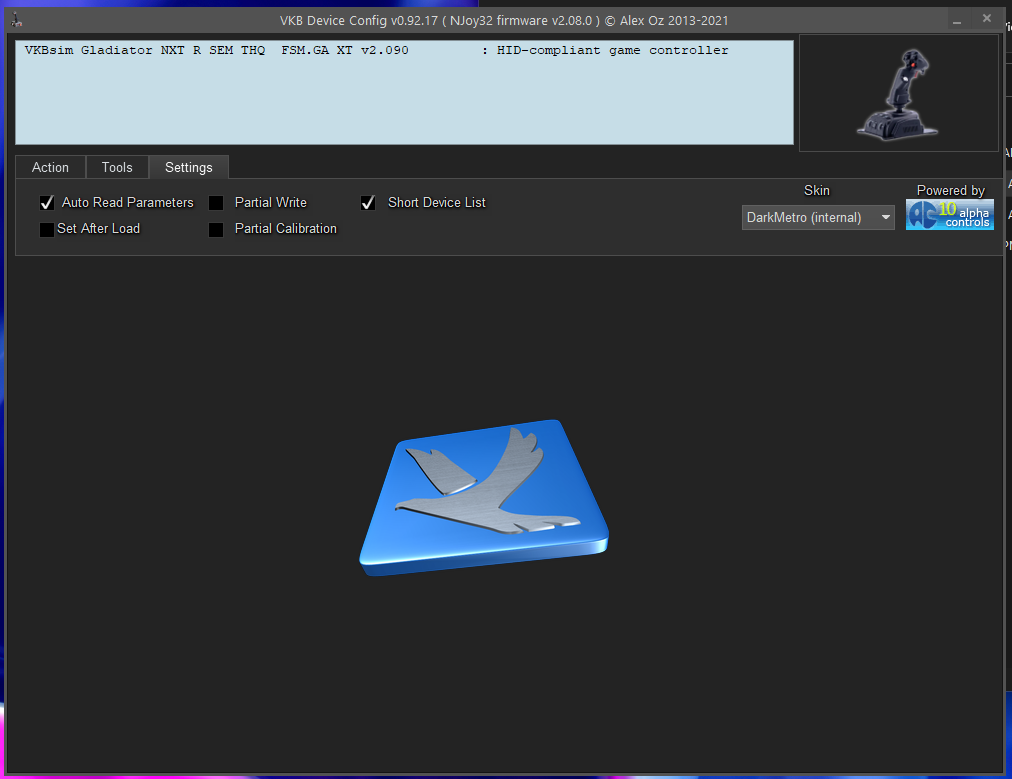Click inside the device list box
Viewport: 1012px width, 779px height.
point(404,92)
